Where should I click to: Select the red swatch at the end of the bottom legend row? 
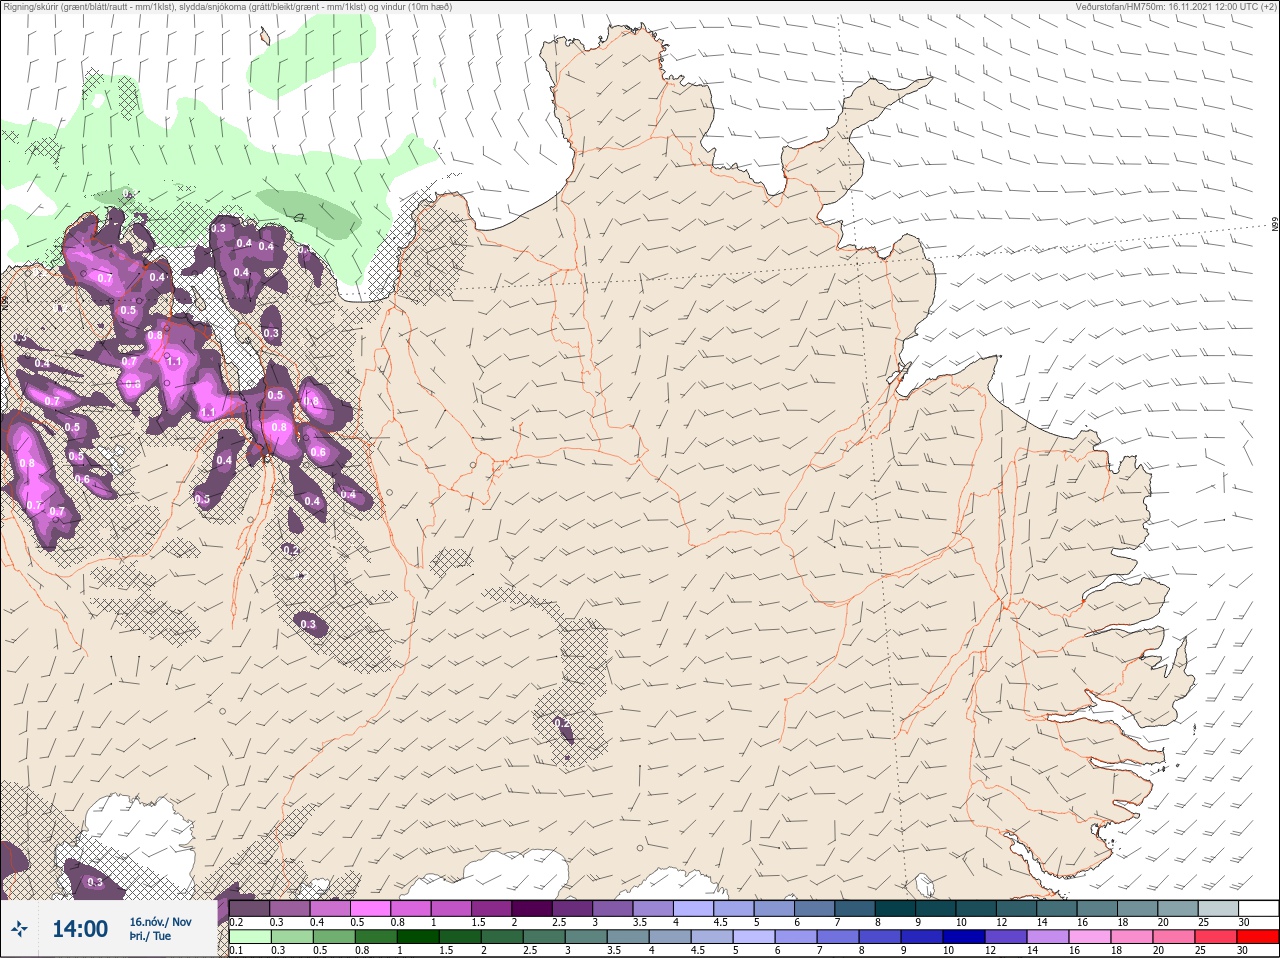coord(1257,937)
